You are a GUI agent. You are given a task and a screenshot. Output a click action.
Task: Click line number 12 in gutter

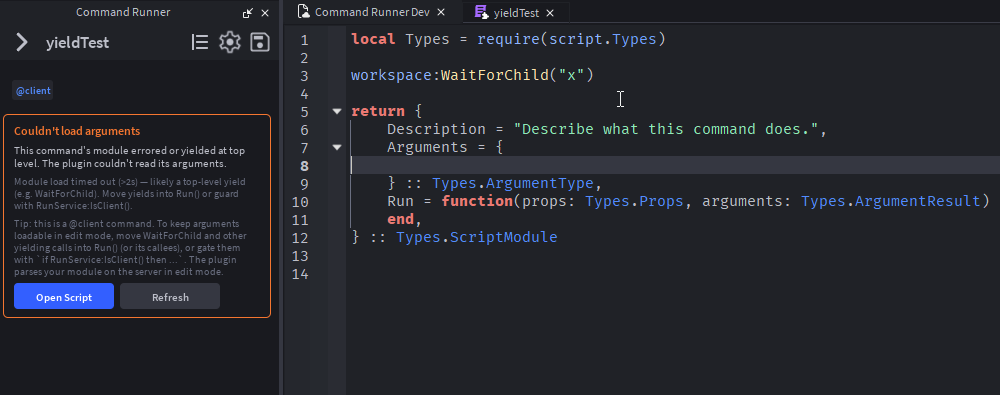[300, 238]
